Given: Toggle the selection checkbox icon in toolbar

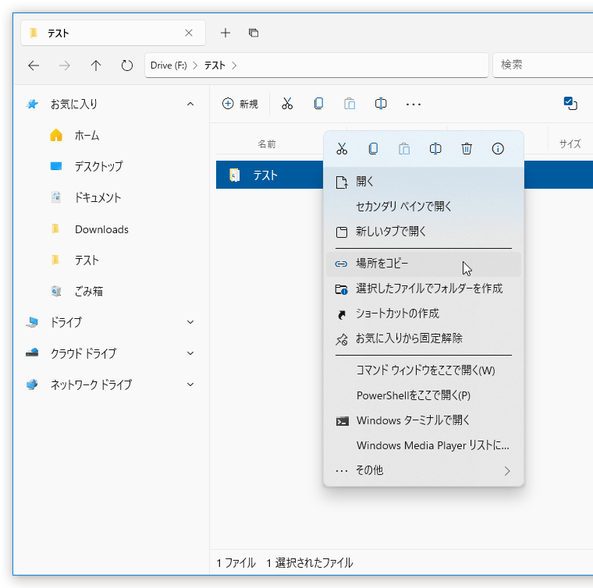Looking at the screenshot, I should [x=570, y=103].
